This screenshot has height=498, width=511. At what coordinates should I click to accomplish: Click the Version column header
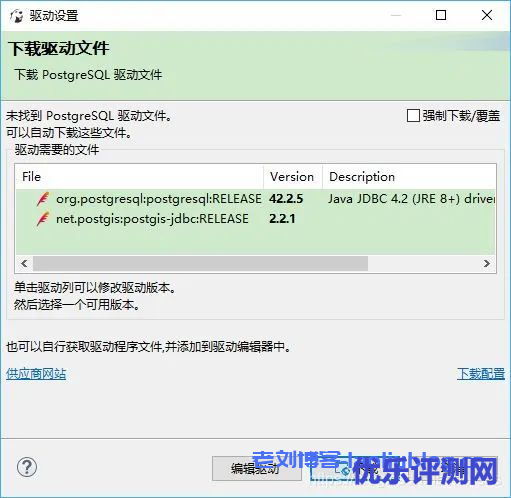pos(293,177)
